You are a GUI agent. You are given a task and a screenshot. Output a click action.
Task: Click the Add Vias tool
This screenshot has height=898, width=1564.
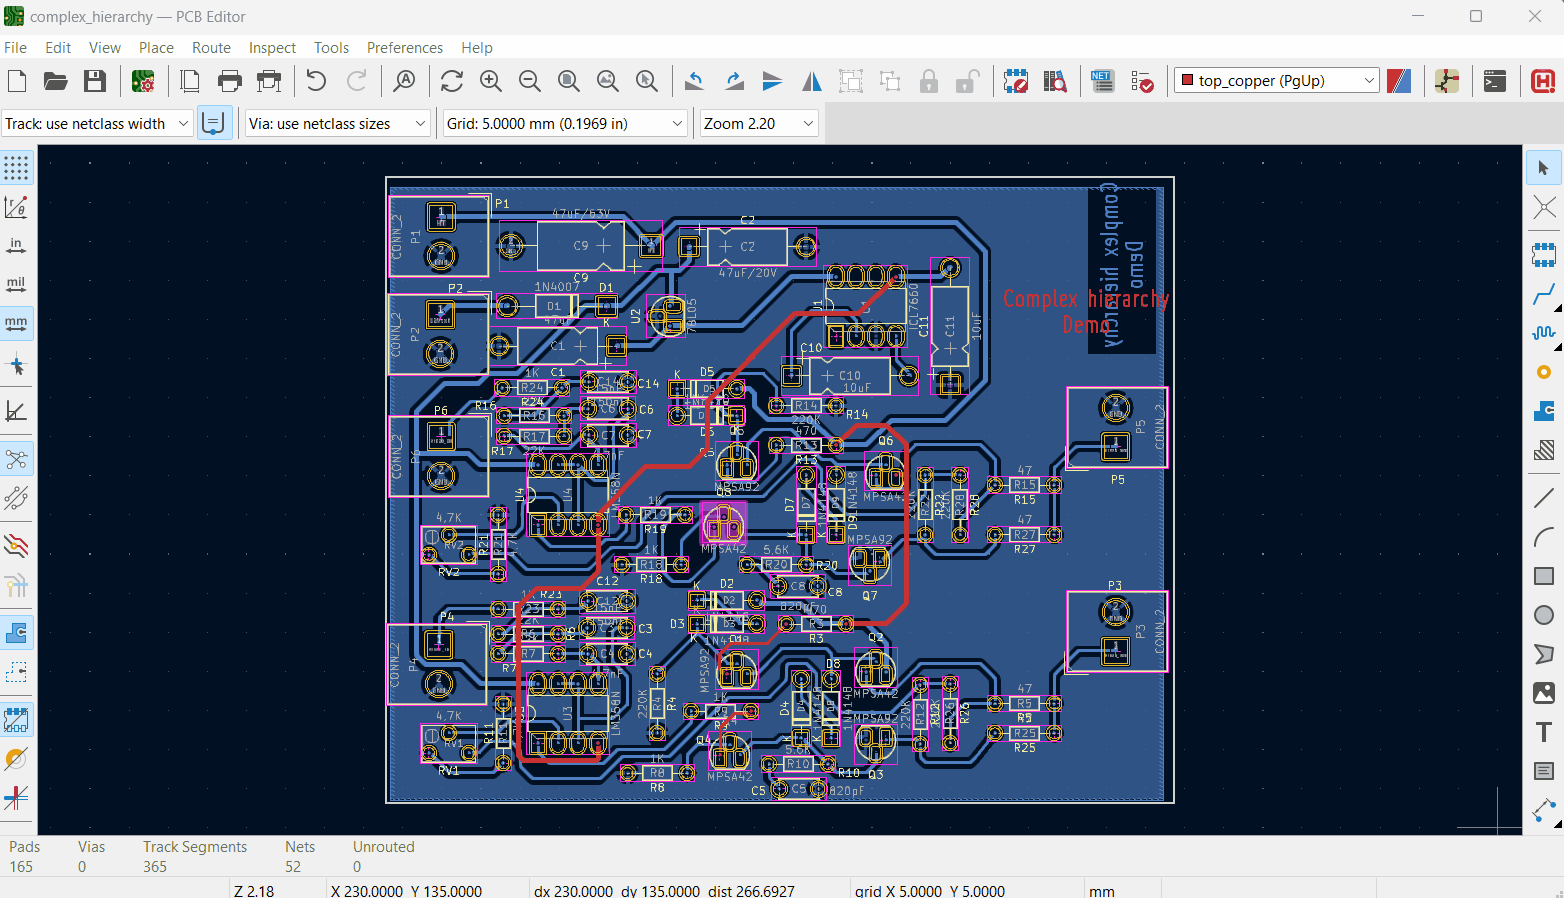tap(1544, 372)
